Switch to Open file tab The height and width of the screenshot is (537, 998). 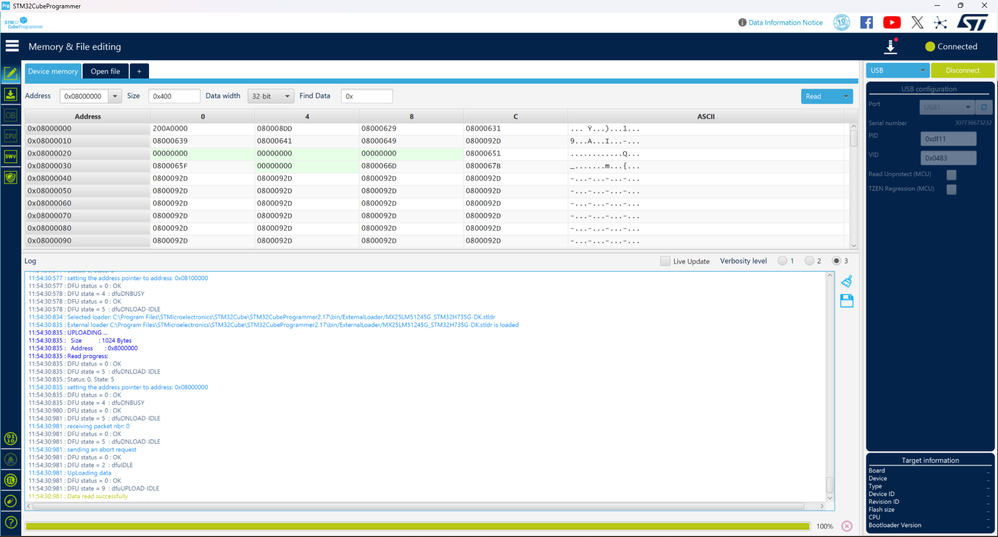pyautogui.click(x=106, y=71)
